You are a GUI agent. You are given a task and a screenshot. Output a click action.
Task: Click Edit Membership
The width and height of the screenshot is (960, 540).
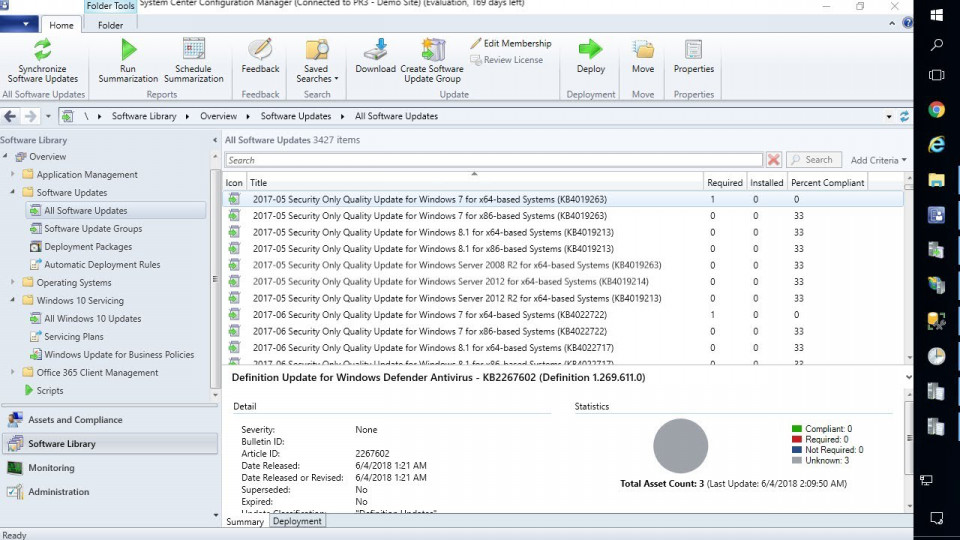click(x=511, y=43)
